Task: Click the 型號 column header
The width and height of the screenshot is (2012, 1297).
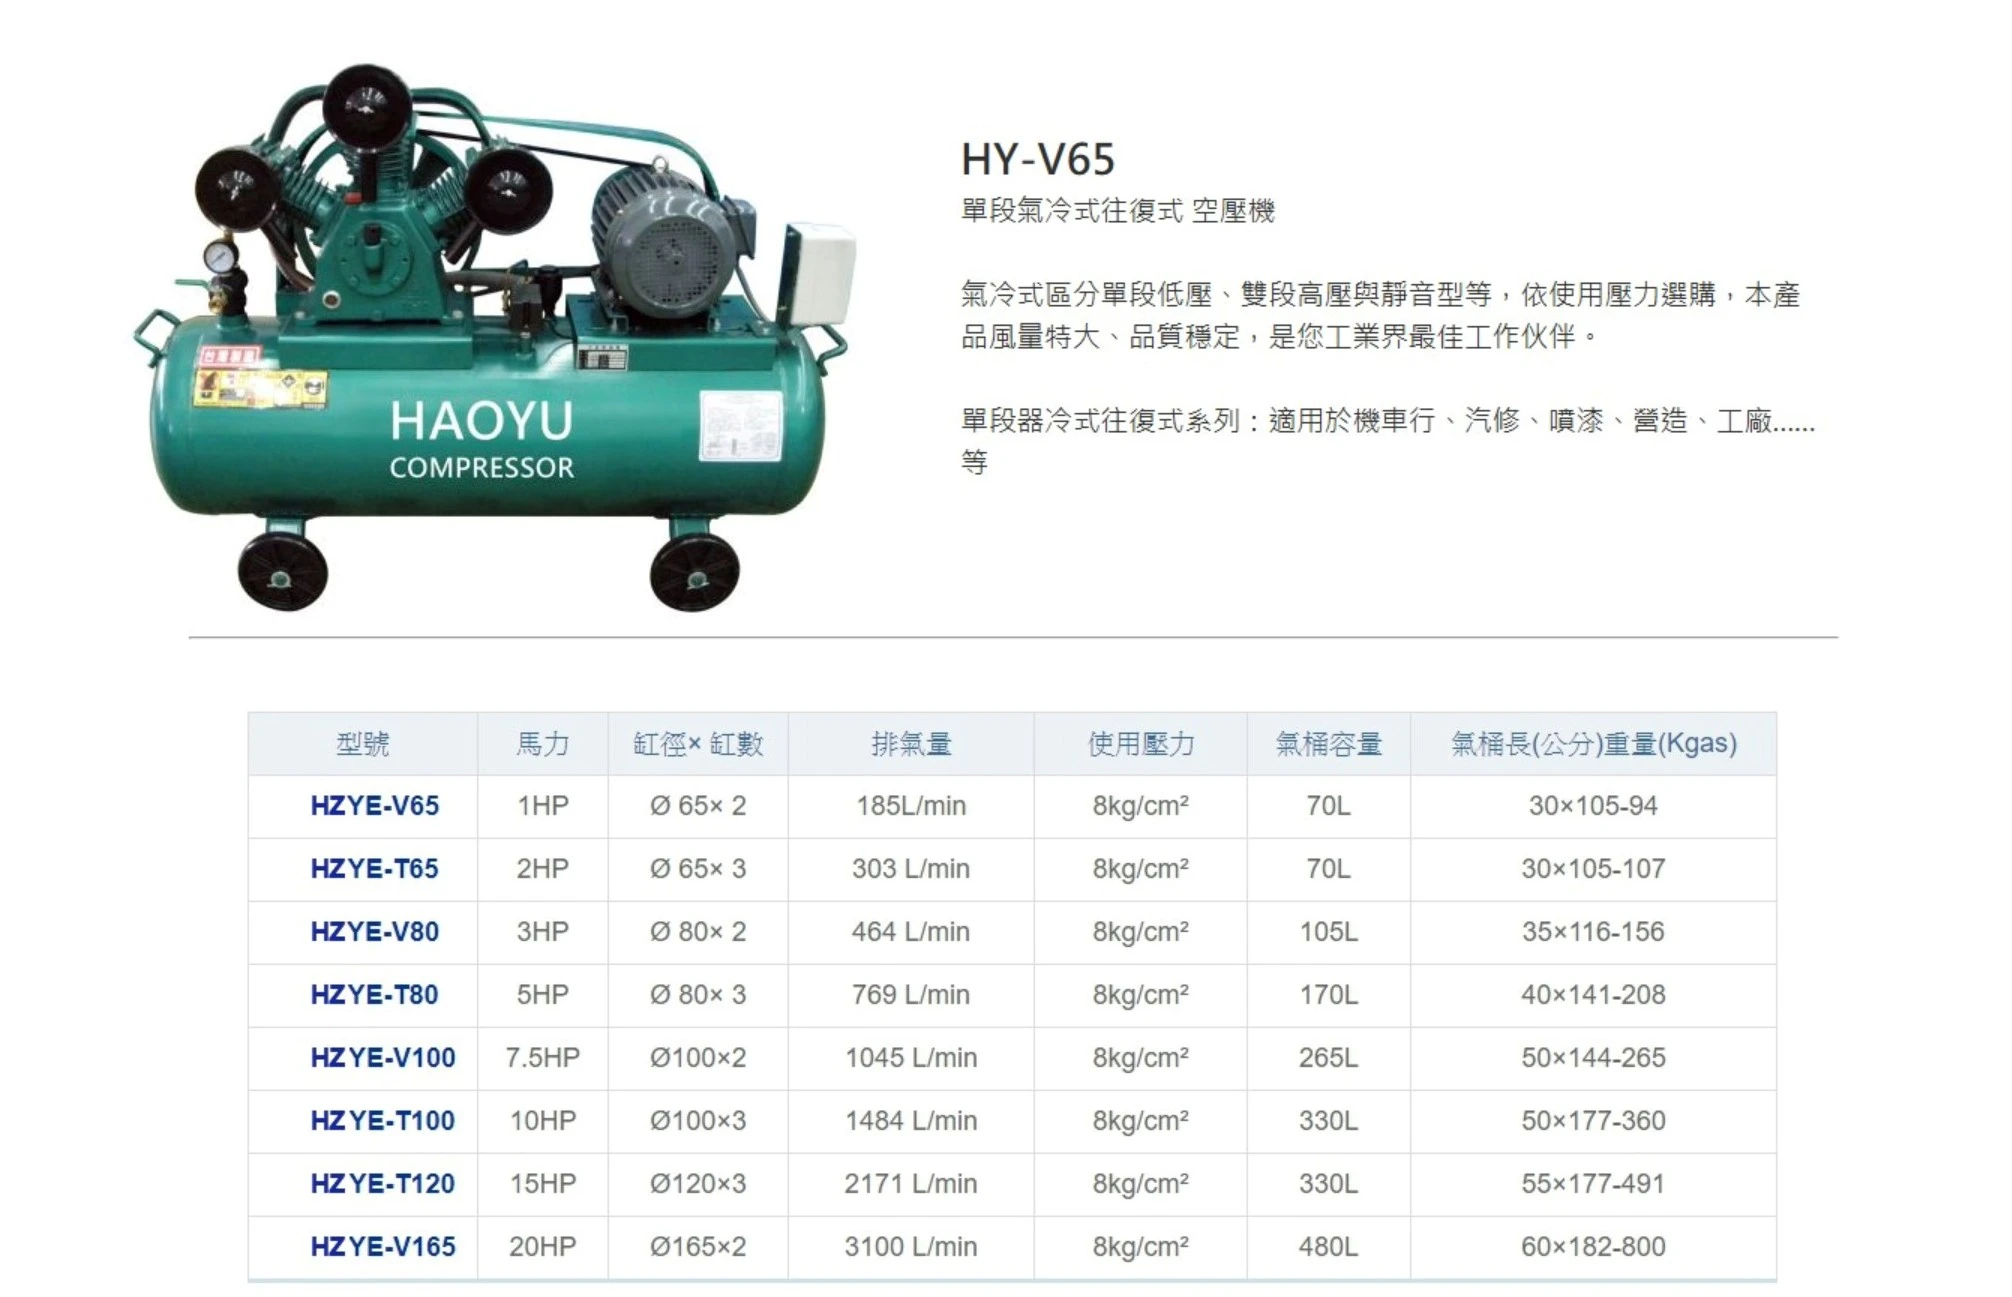Action: pos(362,744)
